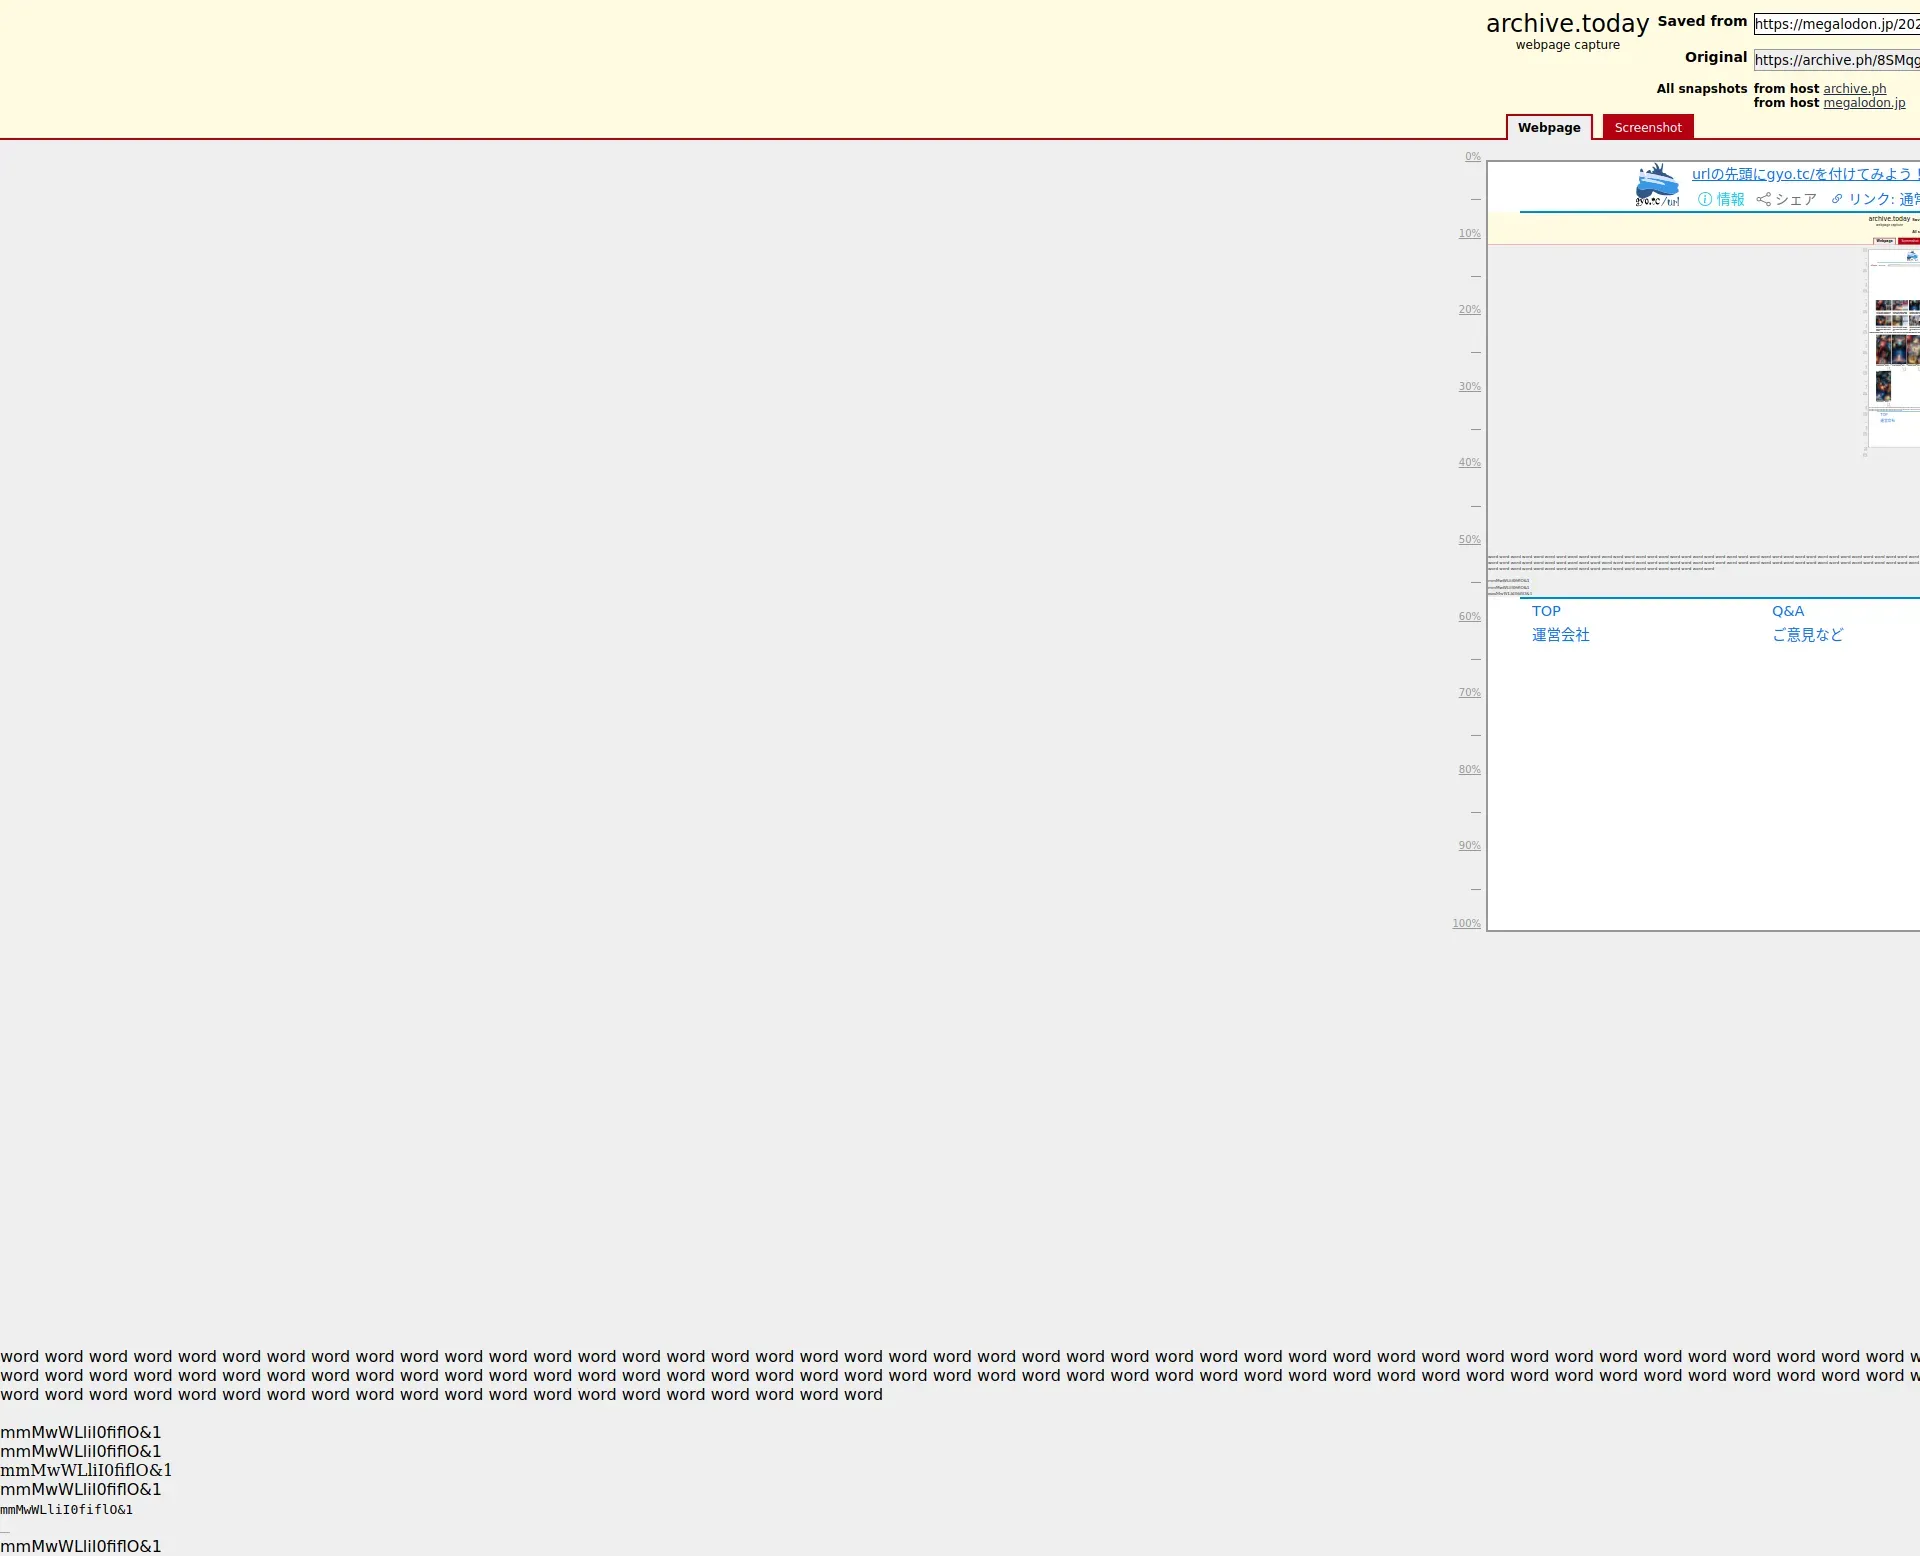Switch to the Screenshot tab
1920x1556 pixels.
(x=1647, y=127)
